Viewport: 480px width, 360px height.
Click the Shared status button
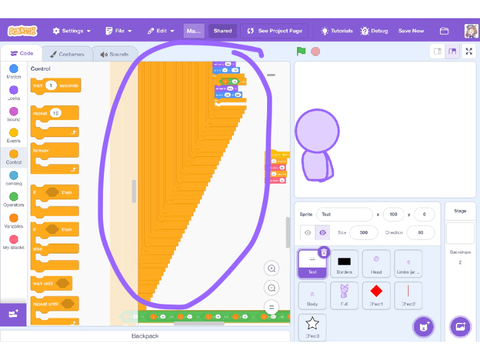point(223,31)
